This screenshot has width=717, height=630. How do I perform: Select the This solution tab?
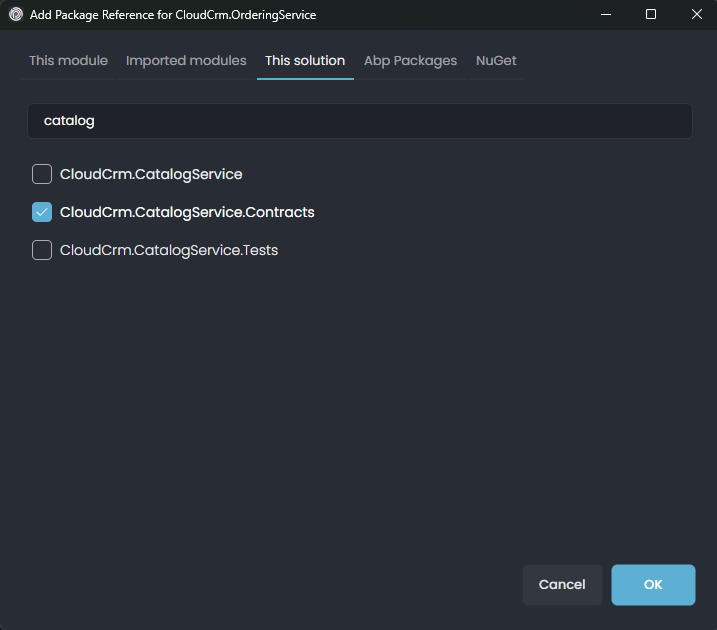pos(305,61)
